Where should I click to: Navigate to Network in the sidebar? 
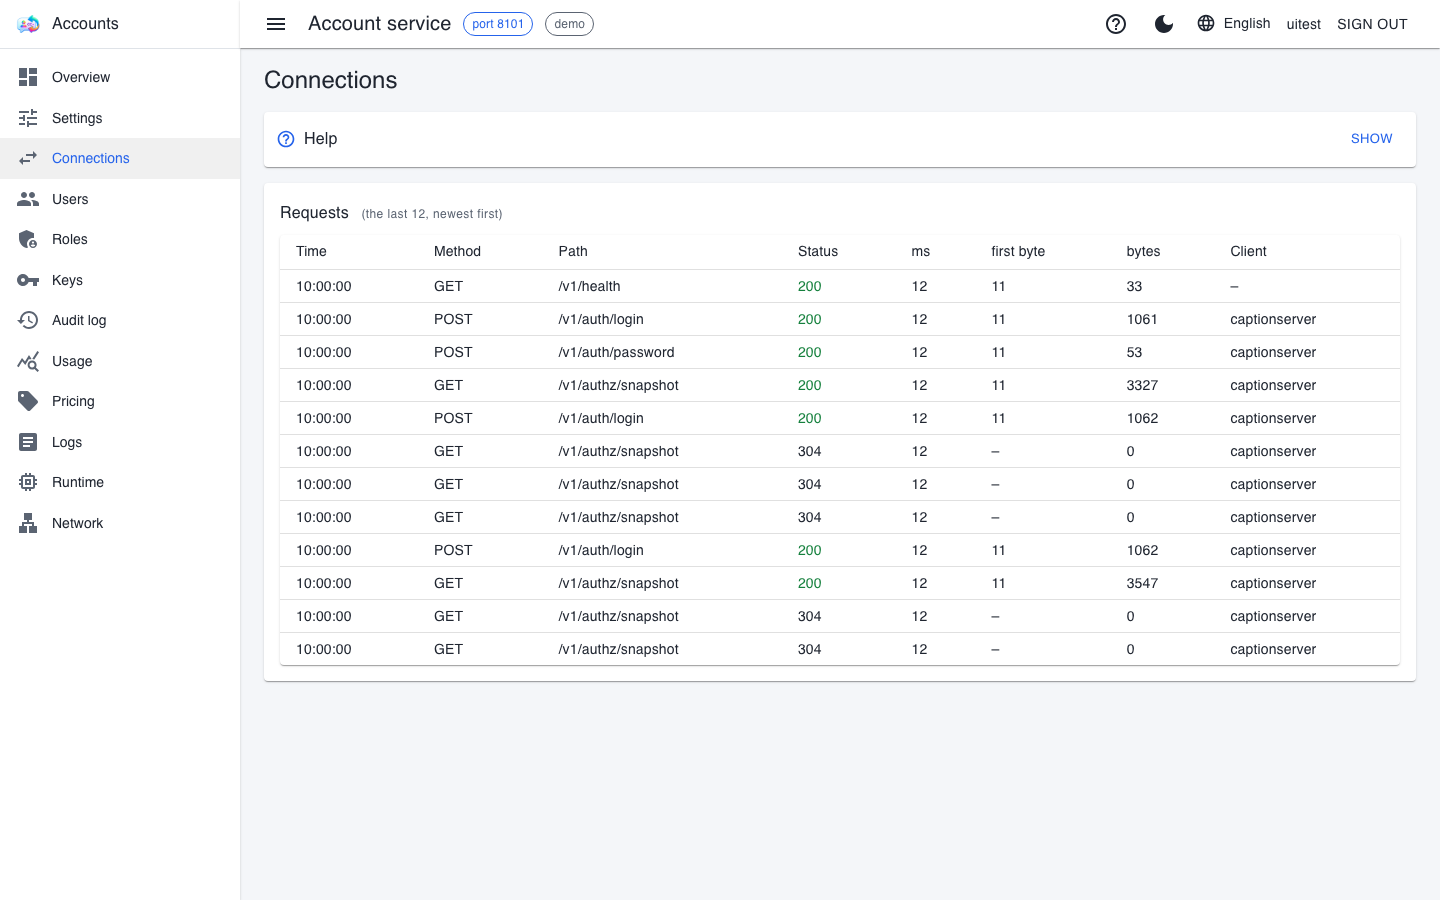pos(120,523)
